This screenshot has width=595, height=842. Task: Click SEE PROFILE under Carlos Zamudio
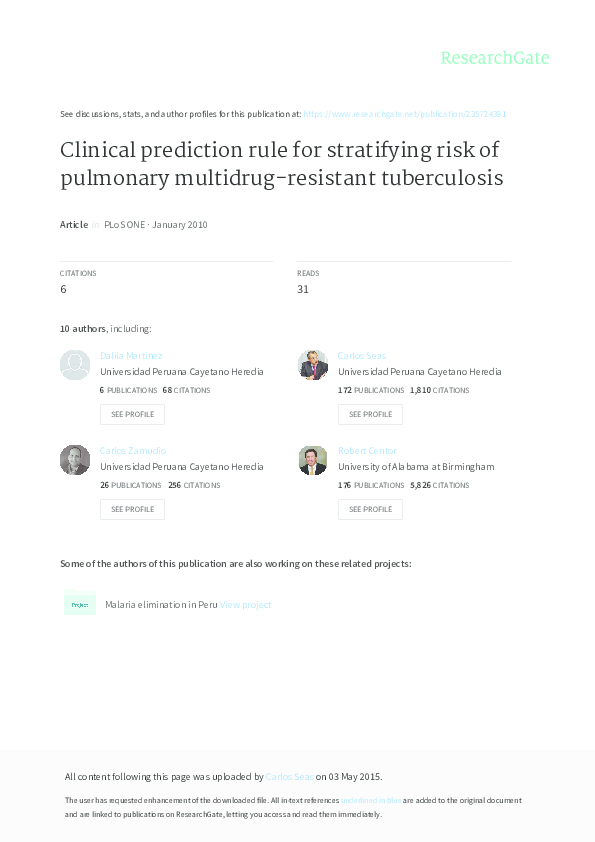[x=132, y=509]
